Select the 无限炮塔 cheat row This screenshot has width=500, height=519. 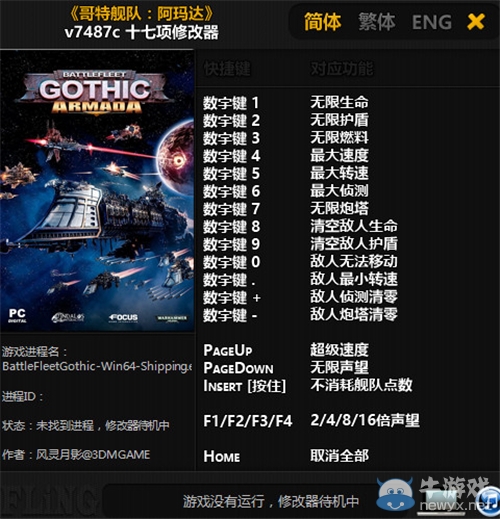tap(339, 208)
